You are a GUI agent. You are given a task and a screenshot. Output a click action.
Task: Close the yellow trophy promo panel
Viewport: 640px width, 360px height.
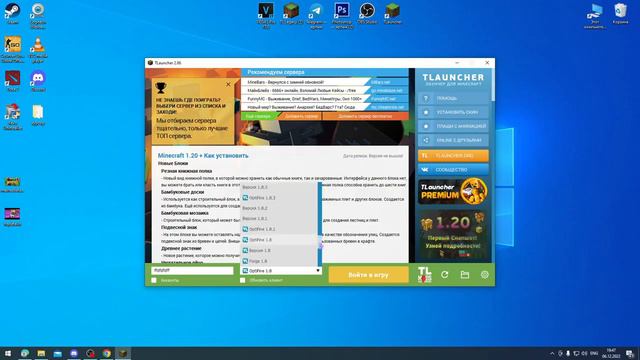click(228, 84)
